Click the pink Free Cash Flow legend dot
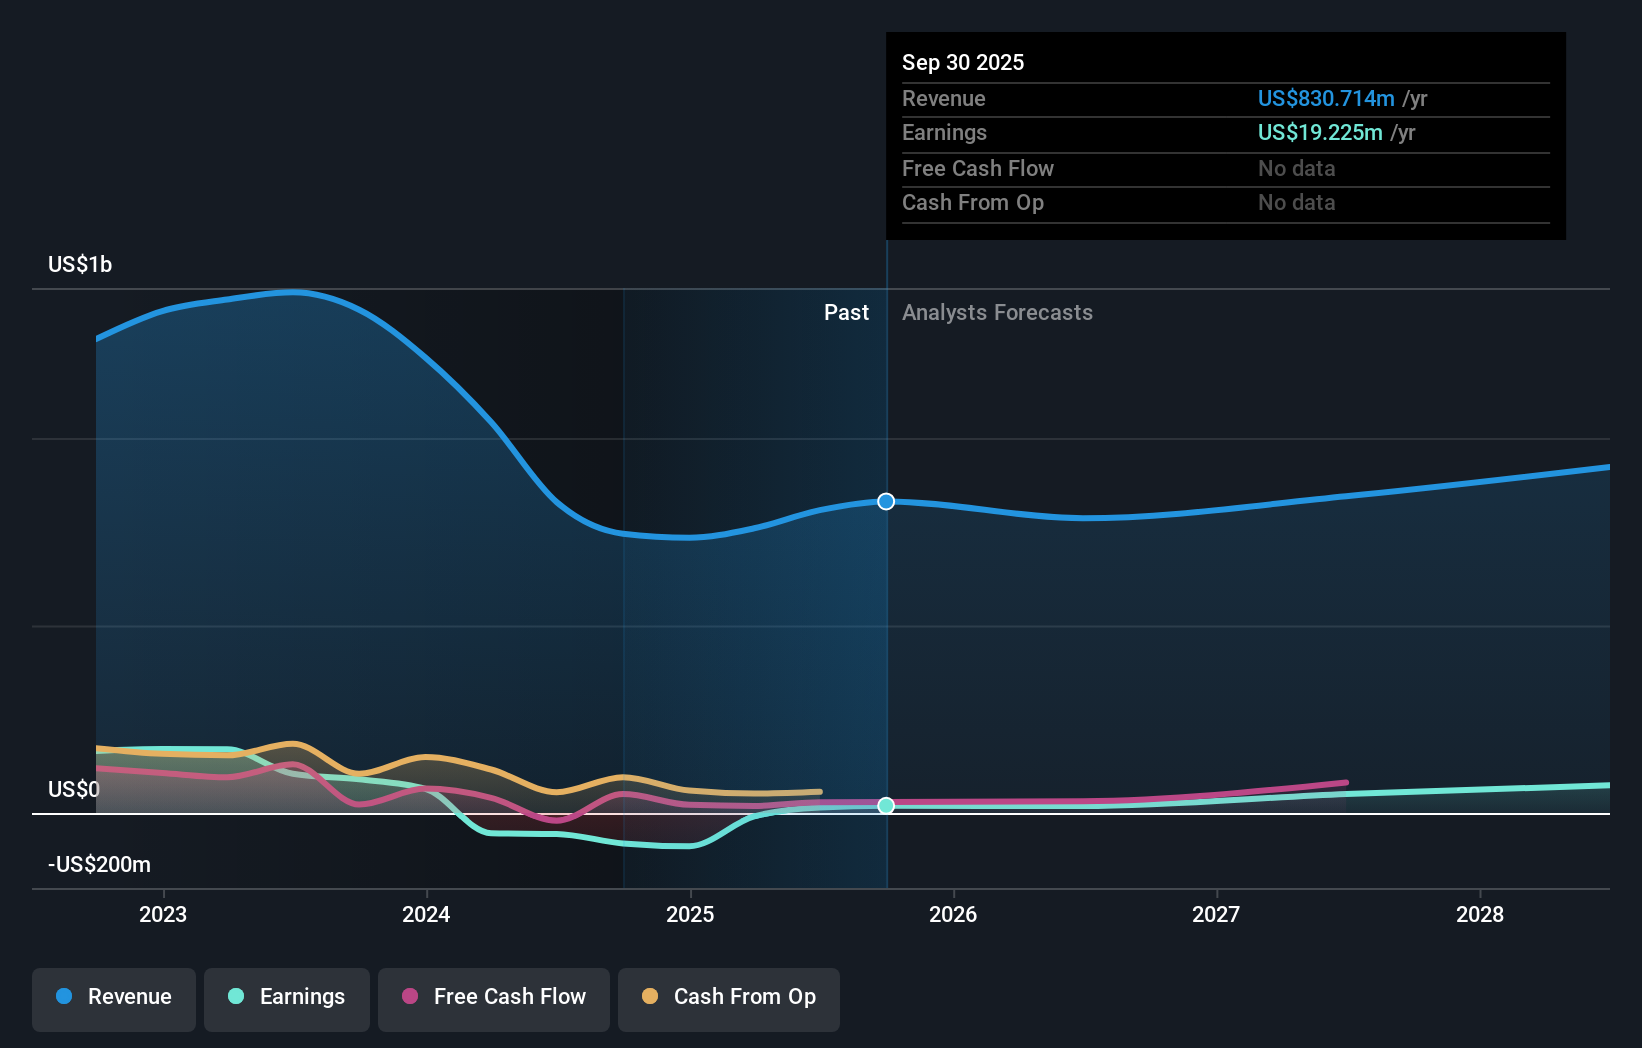 tap(413, 997)
